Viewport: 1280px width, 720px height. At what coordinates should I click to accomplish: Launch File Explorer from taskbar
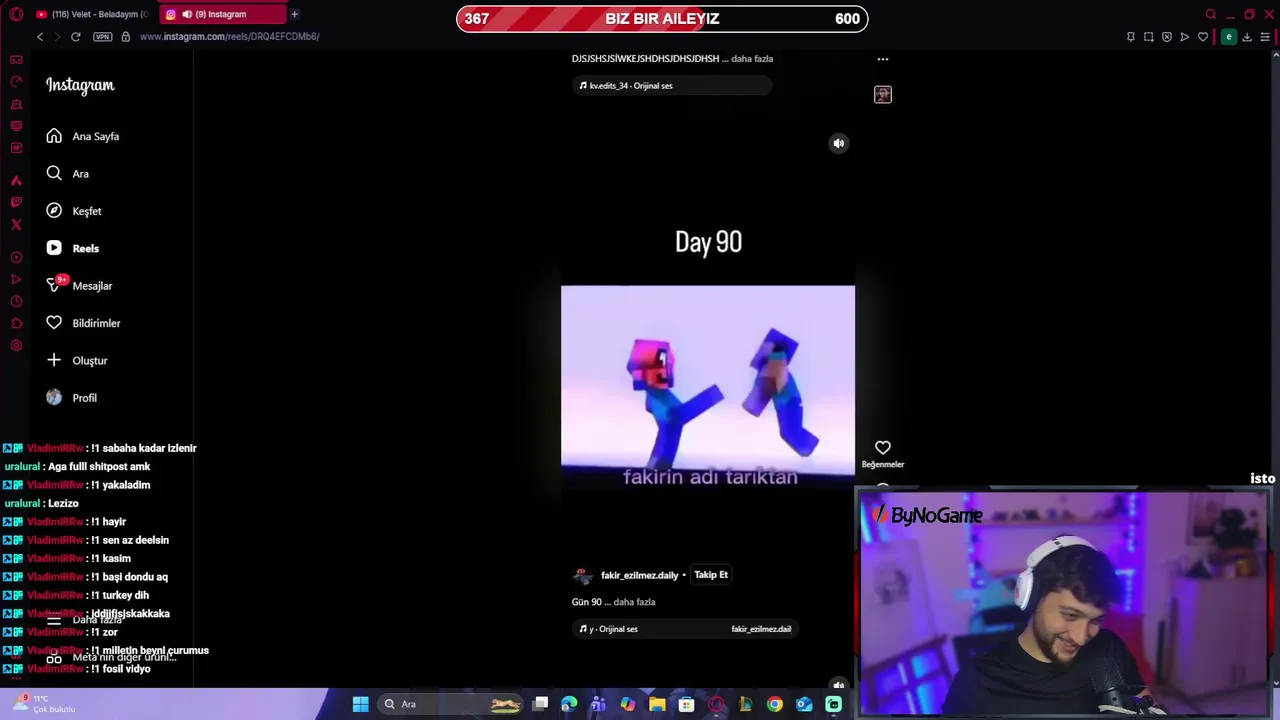[x=657, y=704]
